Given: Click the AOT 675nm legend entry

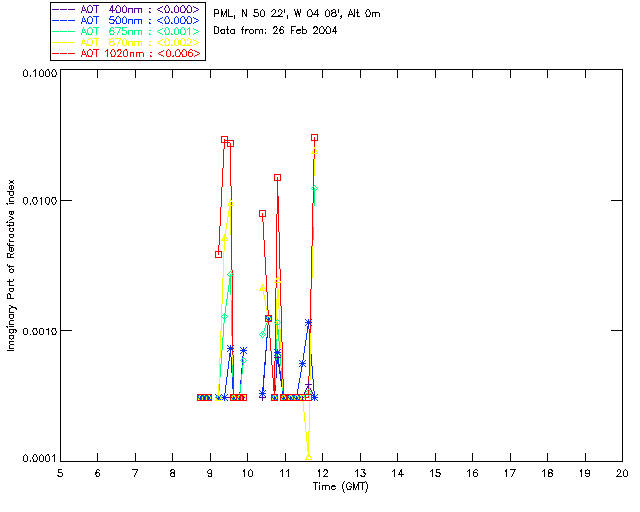Looking at the screenshot, I should (x=127, y=31).
